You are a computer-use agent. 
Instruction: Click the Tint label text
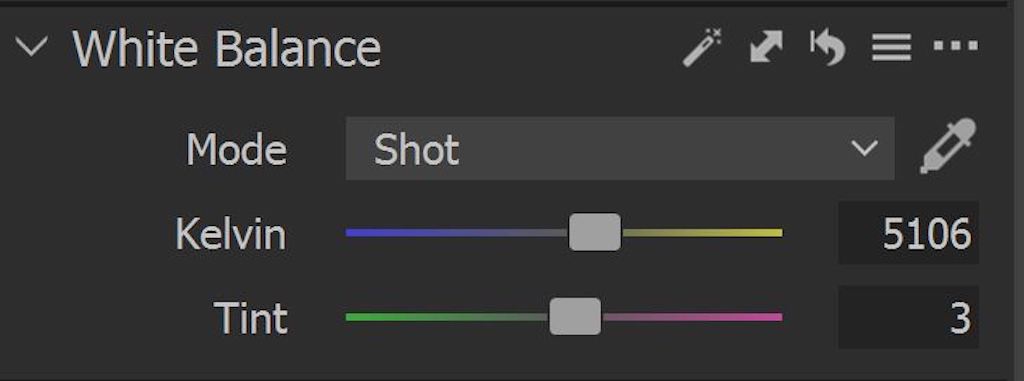coord(251,318)
